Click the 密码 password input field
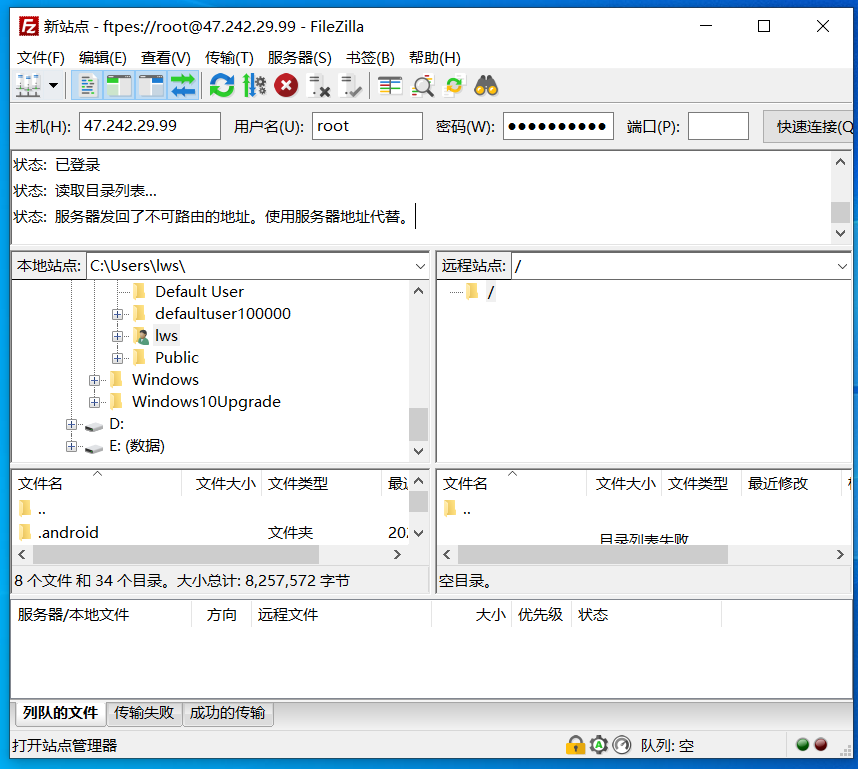The image size is (858, 769). 558,126
